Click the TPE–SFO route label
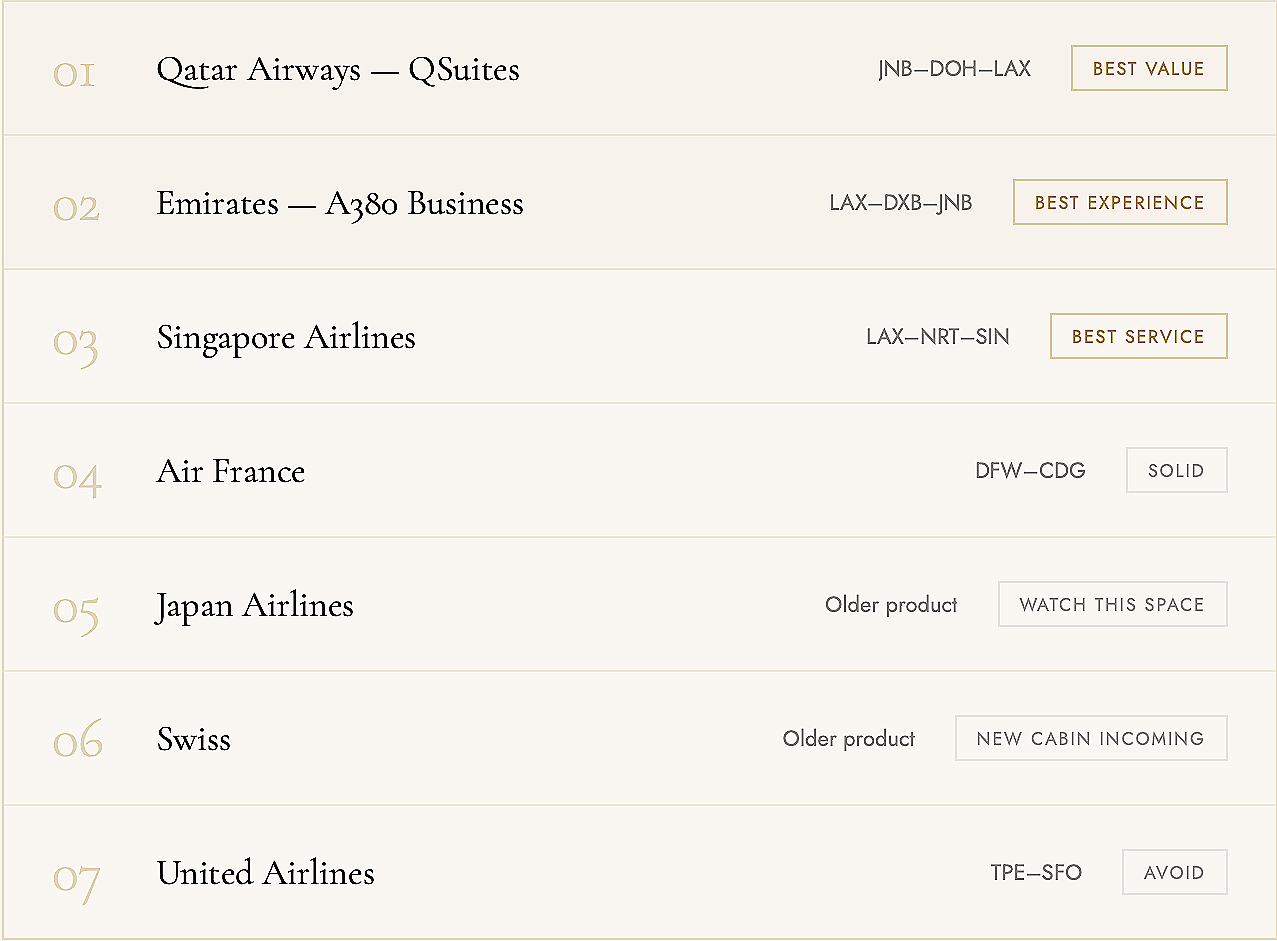This screenshot has height=941, width=1277. [x=1036, y=873]
